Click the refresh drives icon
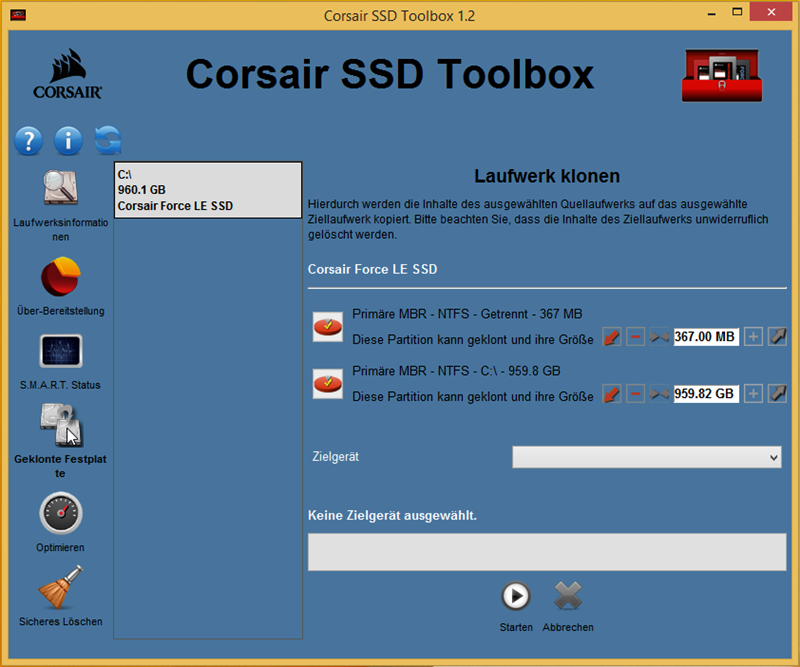The image size is (800, 667). [108, 140]
